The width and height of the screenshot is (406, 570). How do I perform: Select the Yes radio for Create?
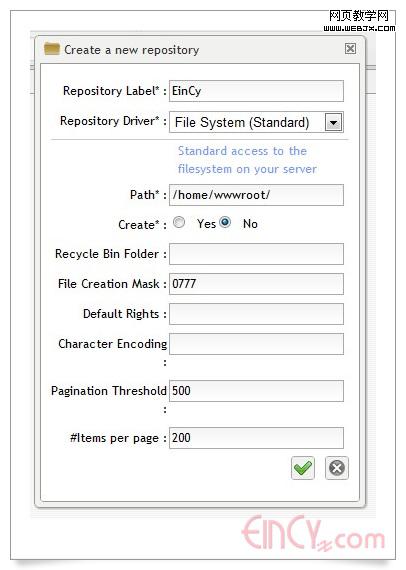pyautogui.click(x=179, y=222)
